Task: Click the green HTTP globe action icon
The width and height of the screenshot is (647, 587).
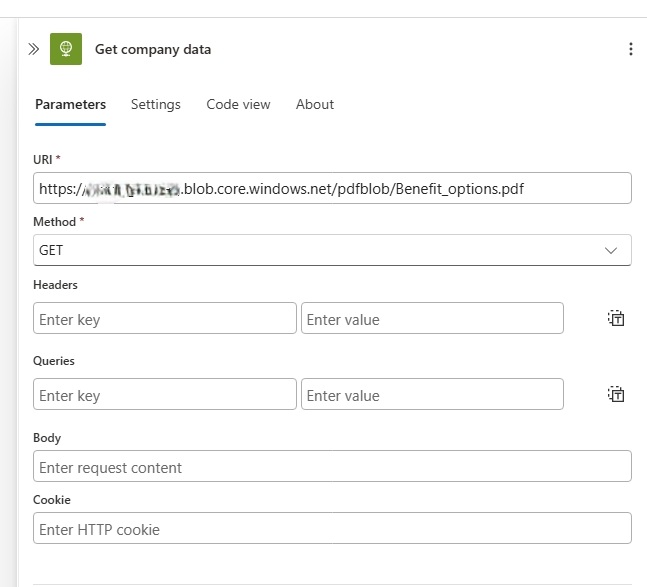Action: coord(66,49)
